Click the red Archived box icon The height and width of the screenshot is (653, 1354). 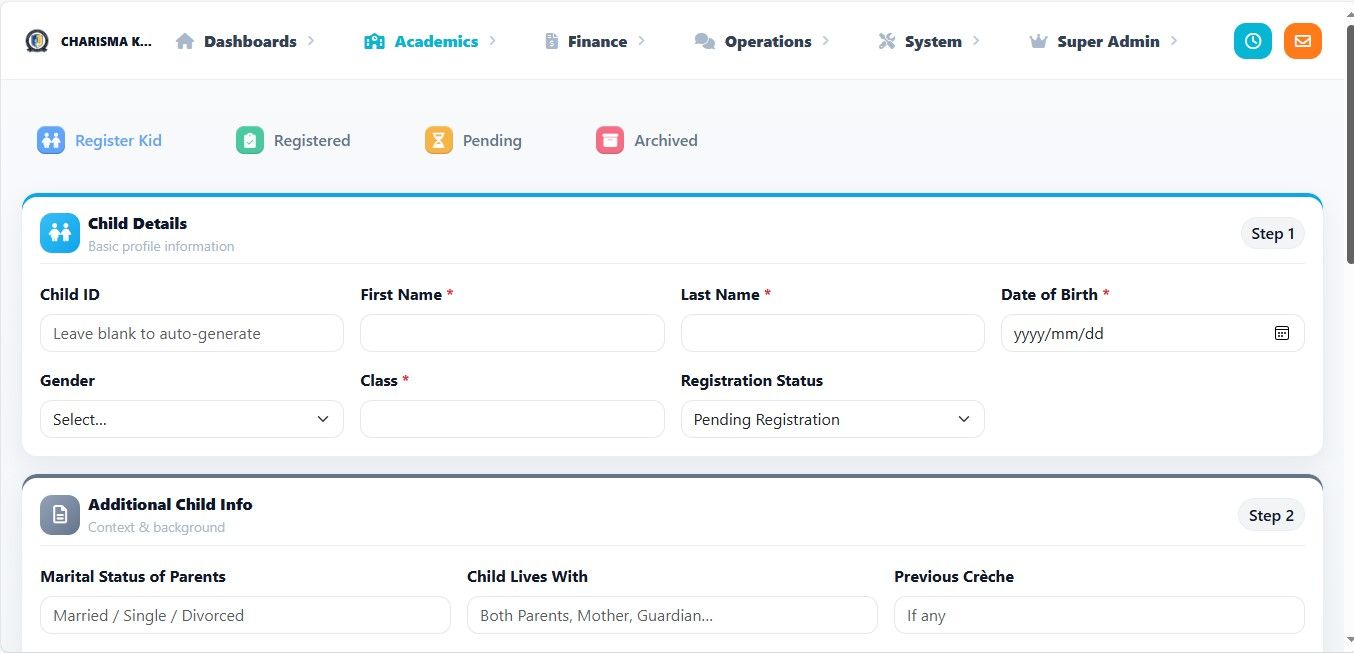610,140
